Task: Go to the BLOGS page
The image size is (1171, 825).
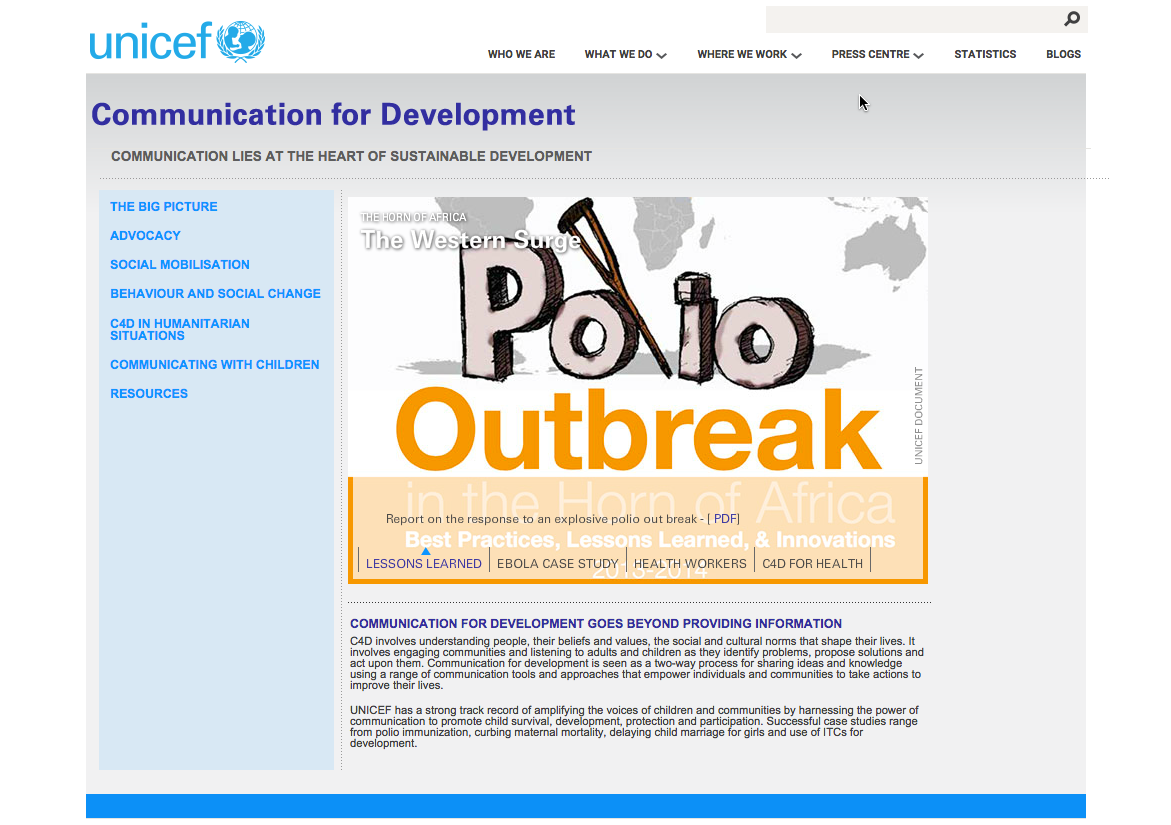Action: pos(1063,55)
